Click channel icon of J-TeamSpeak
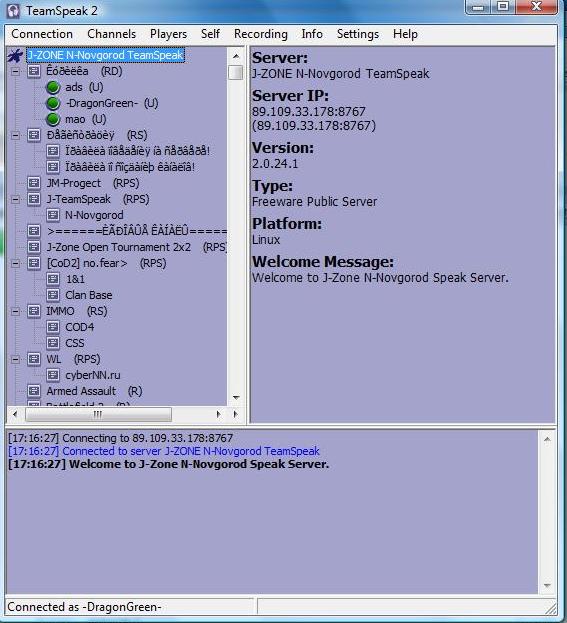The height and width of the screenshot is (623, 567). point(34,199)
